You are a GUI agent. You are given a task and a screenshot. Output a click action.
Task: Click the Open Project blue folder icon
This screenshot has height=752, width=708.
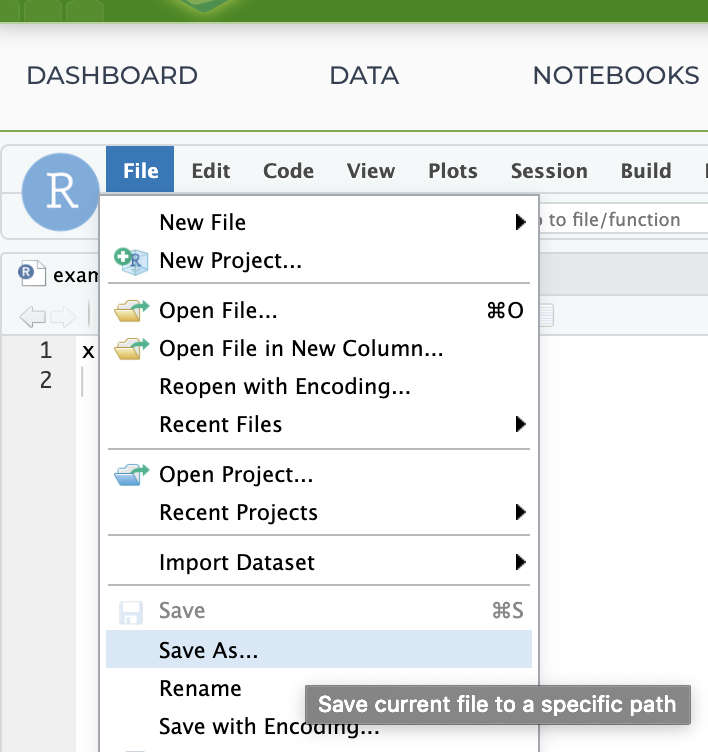131,475
